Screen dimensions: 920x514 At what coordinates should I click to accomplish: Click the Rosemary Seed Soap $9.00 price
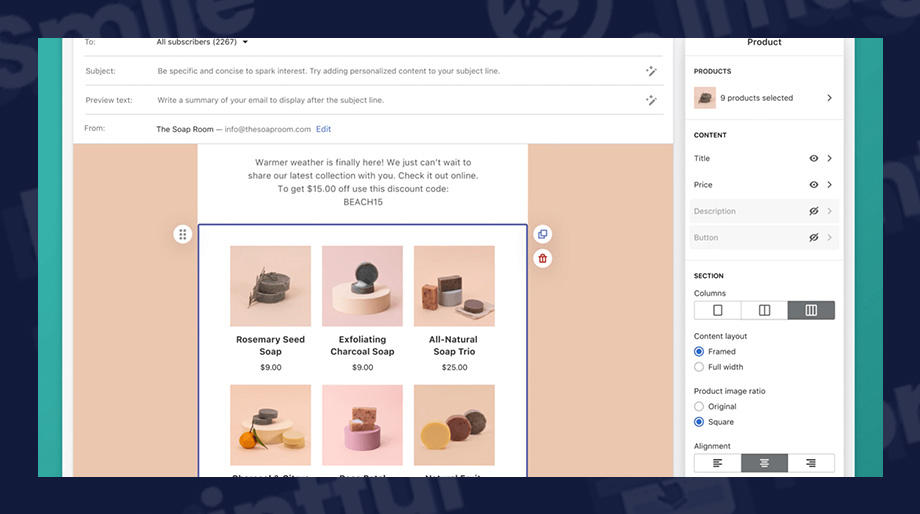270,367
